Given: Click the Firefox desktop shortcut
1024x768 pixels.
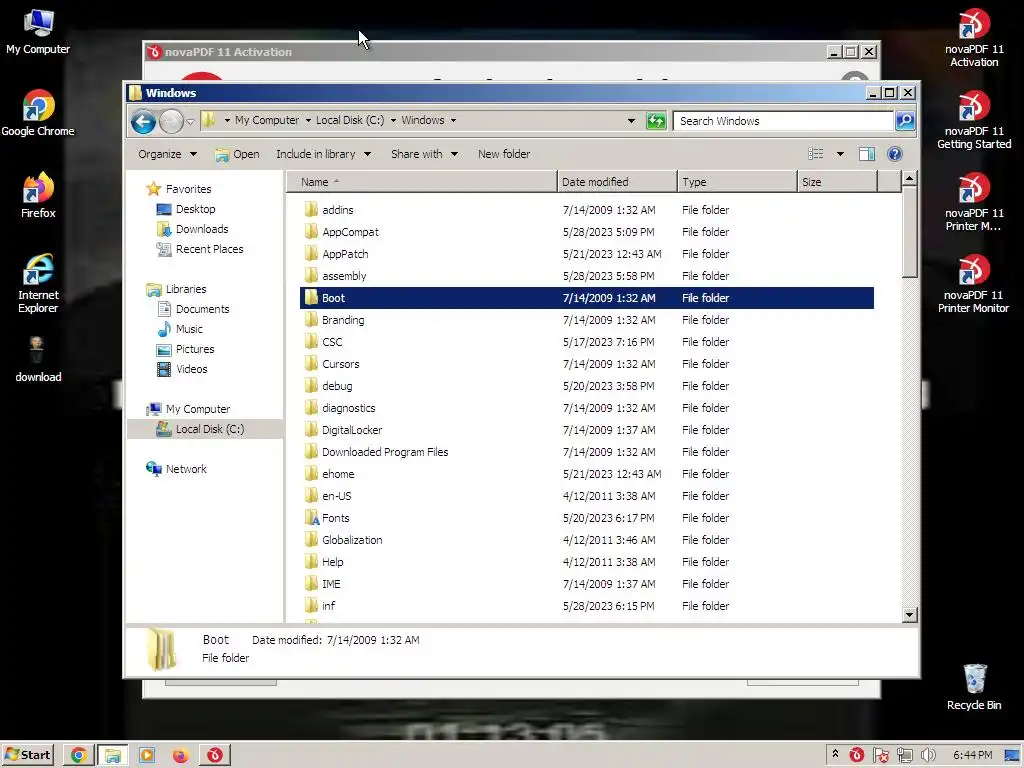Looking at the screenshot, I should [x=38, y=196].
